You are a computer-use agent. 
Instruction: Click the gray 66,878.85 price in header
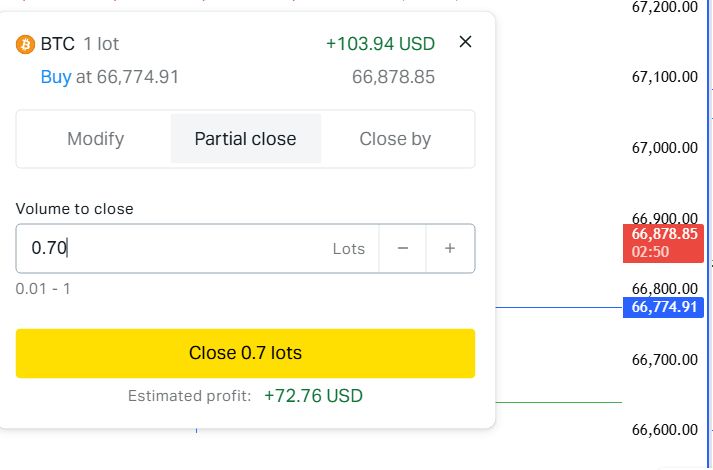pos(393,77)
